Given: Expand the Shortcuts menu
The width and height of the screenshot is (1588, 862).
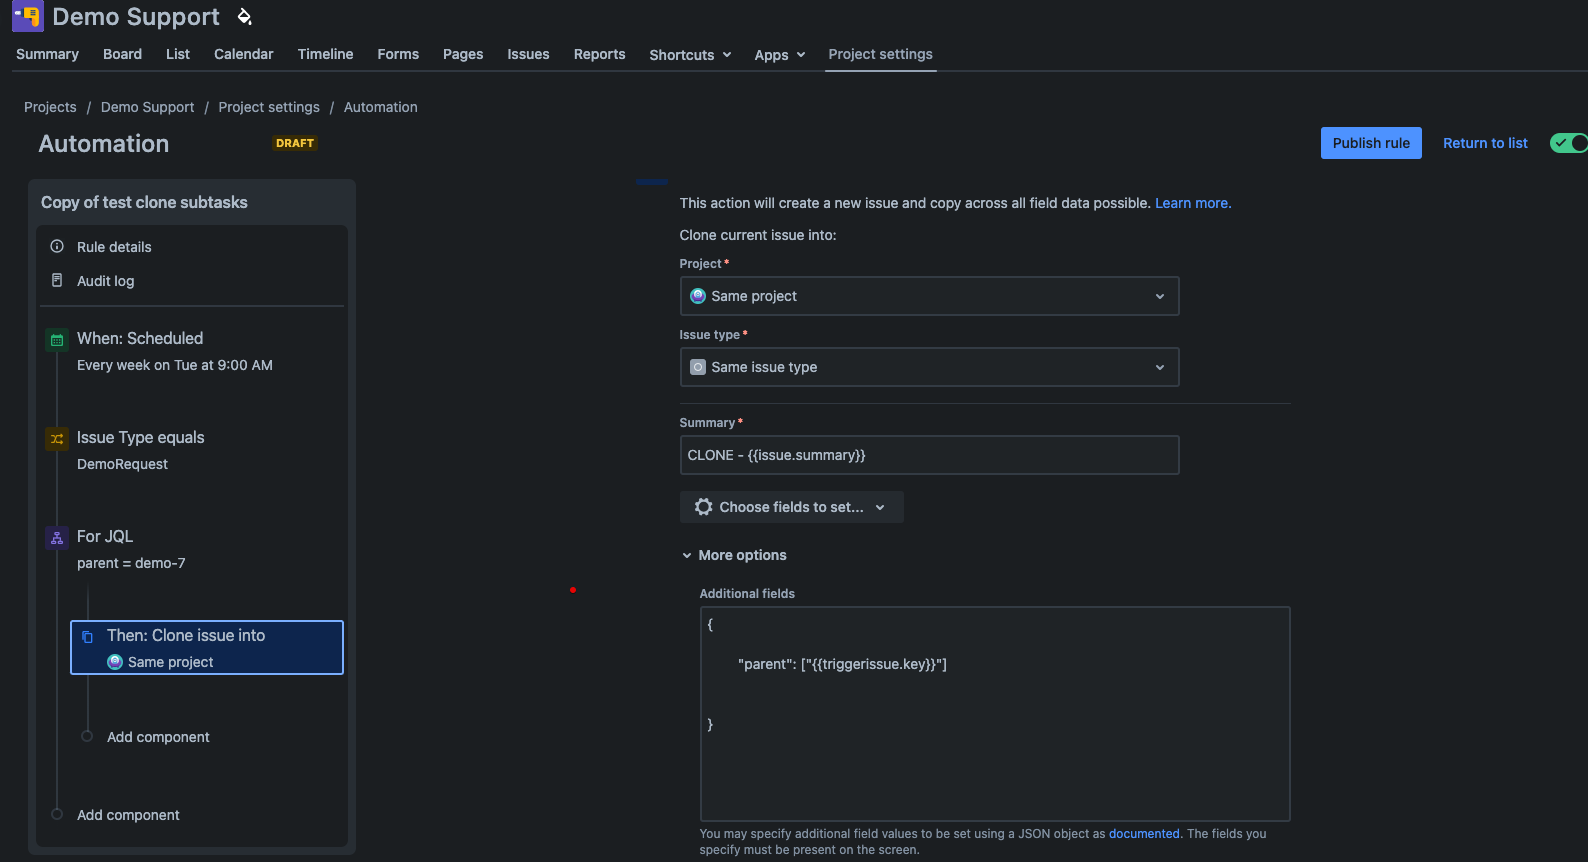Looking at the screenshot, I should click(x=690, y=55).
